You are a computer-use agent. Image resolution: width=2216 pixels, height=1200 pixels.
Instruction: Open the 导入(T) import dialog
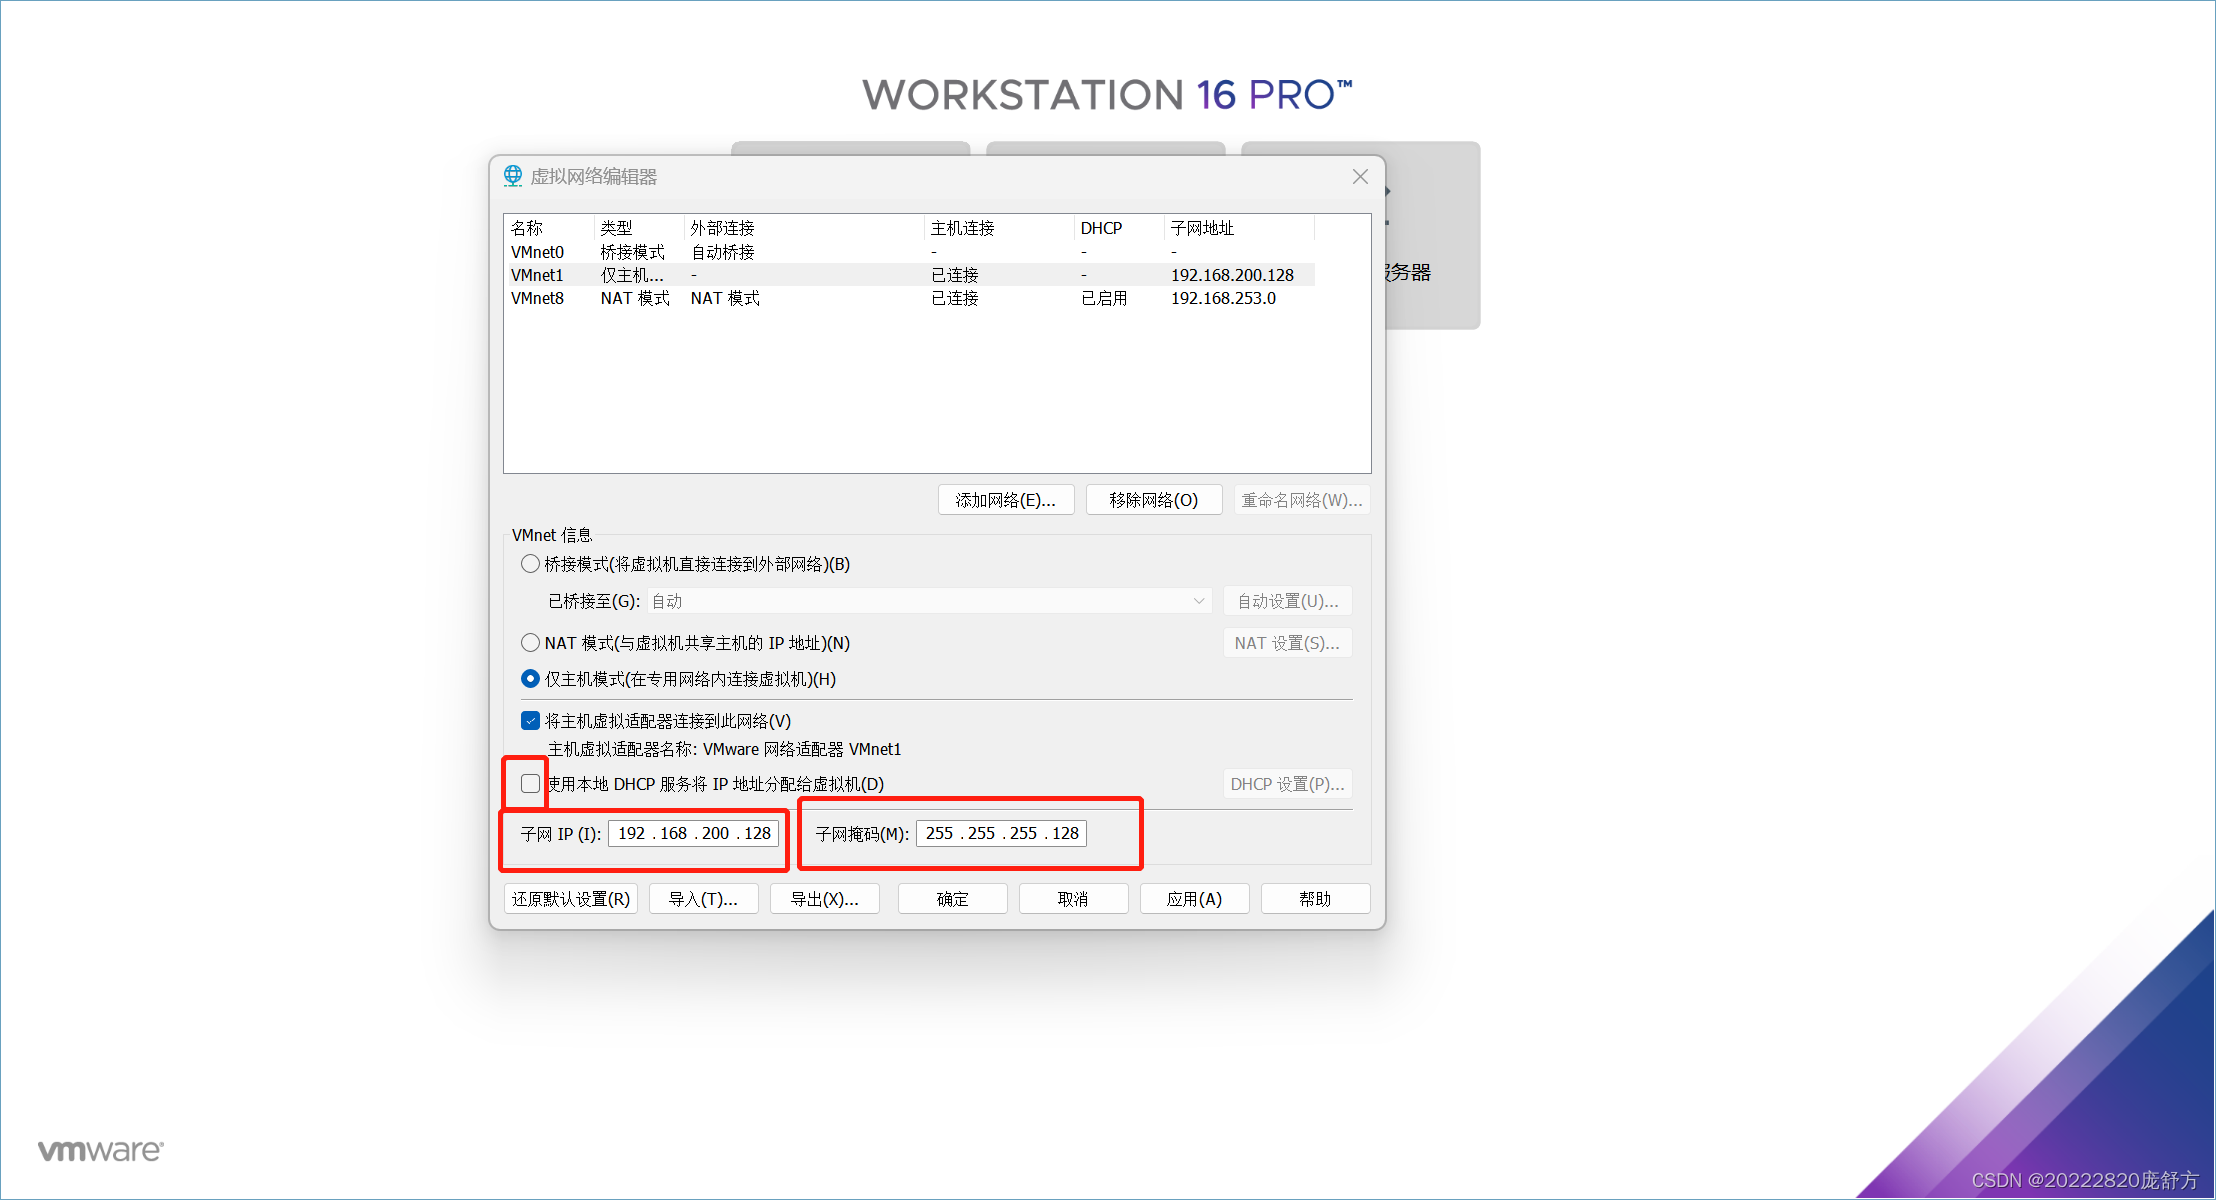click(703, 899)
